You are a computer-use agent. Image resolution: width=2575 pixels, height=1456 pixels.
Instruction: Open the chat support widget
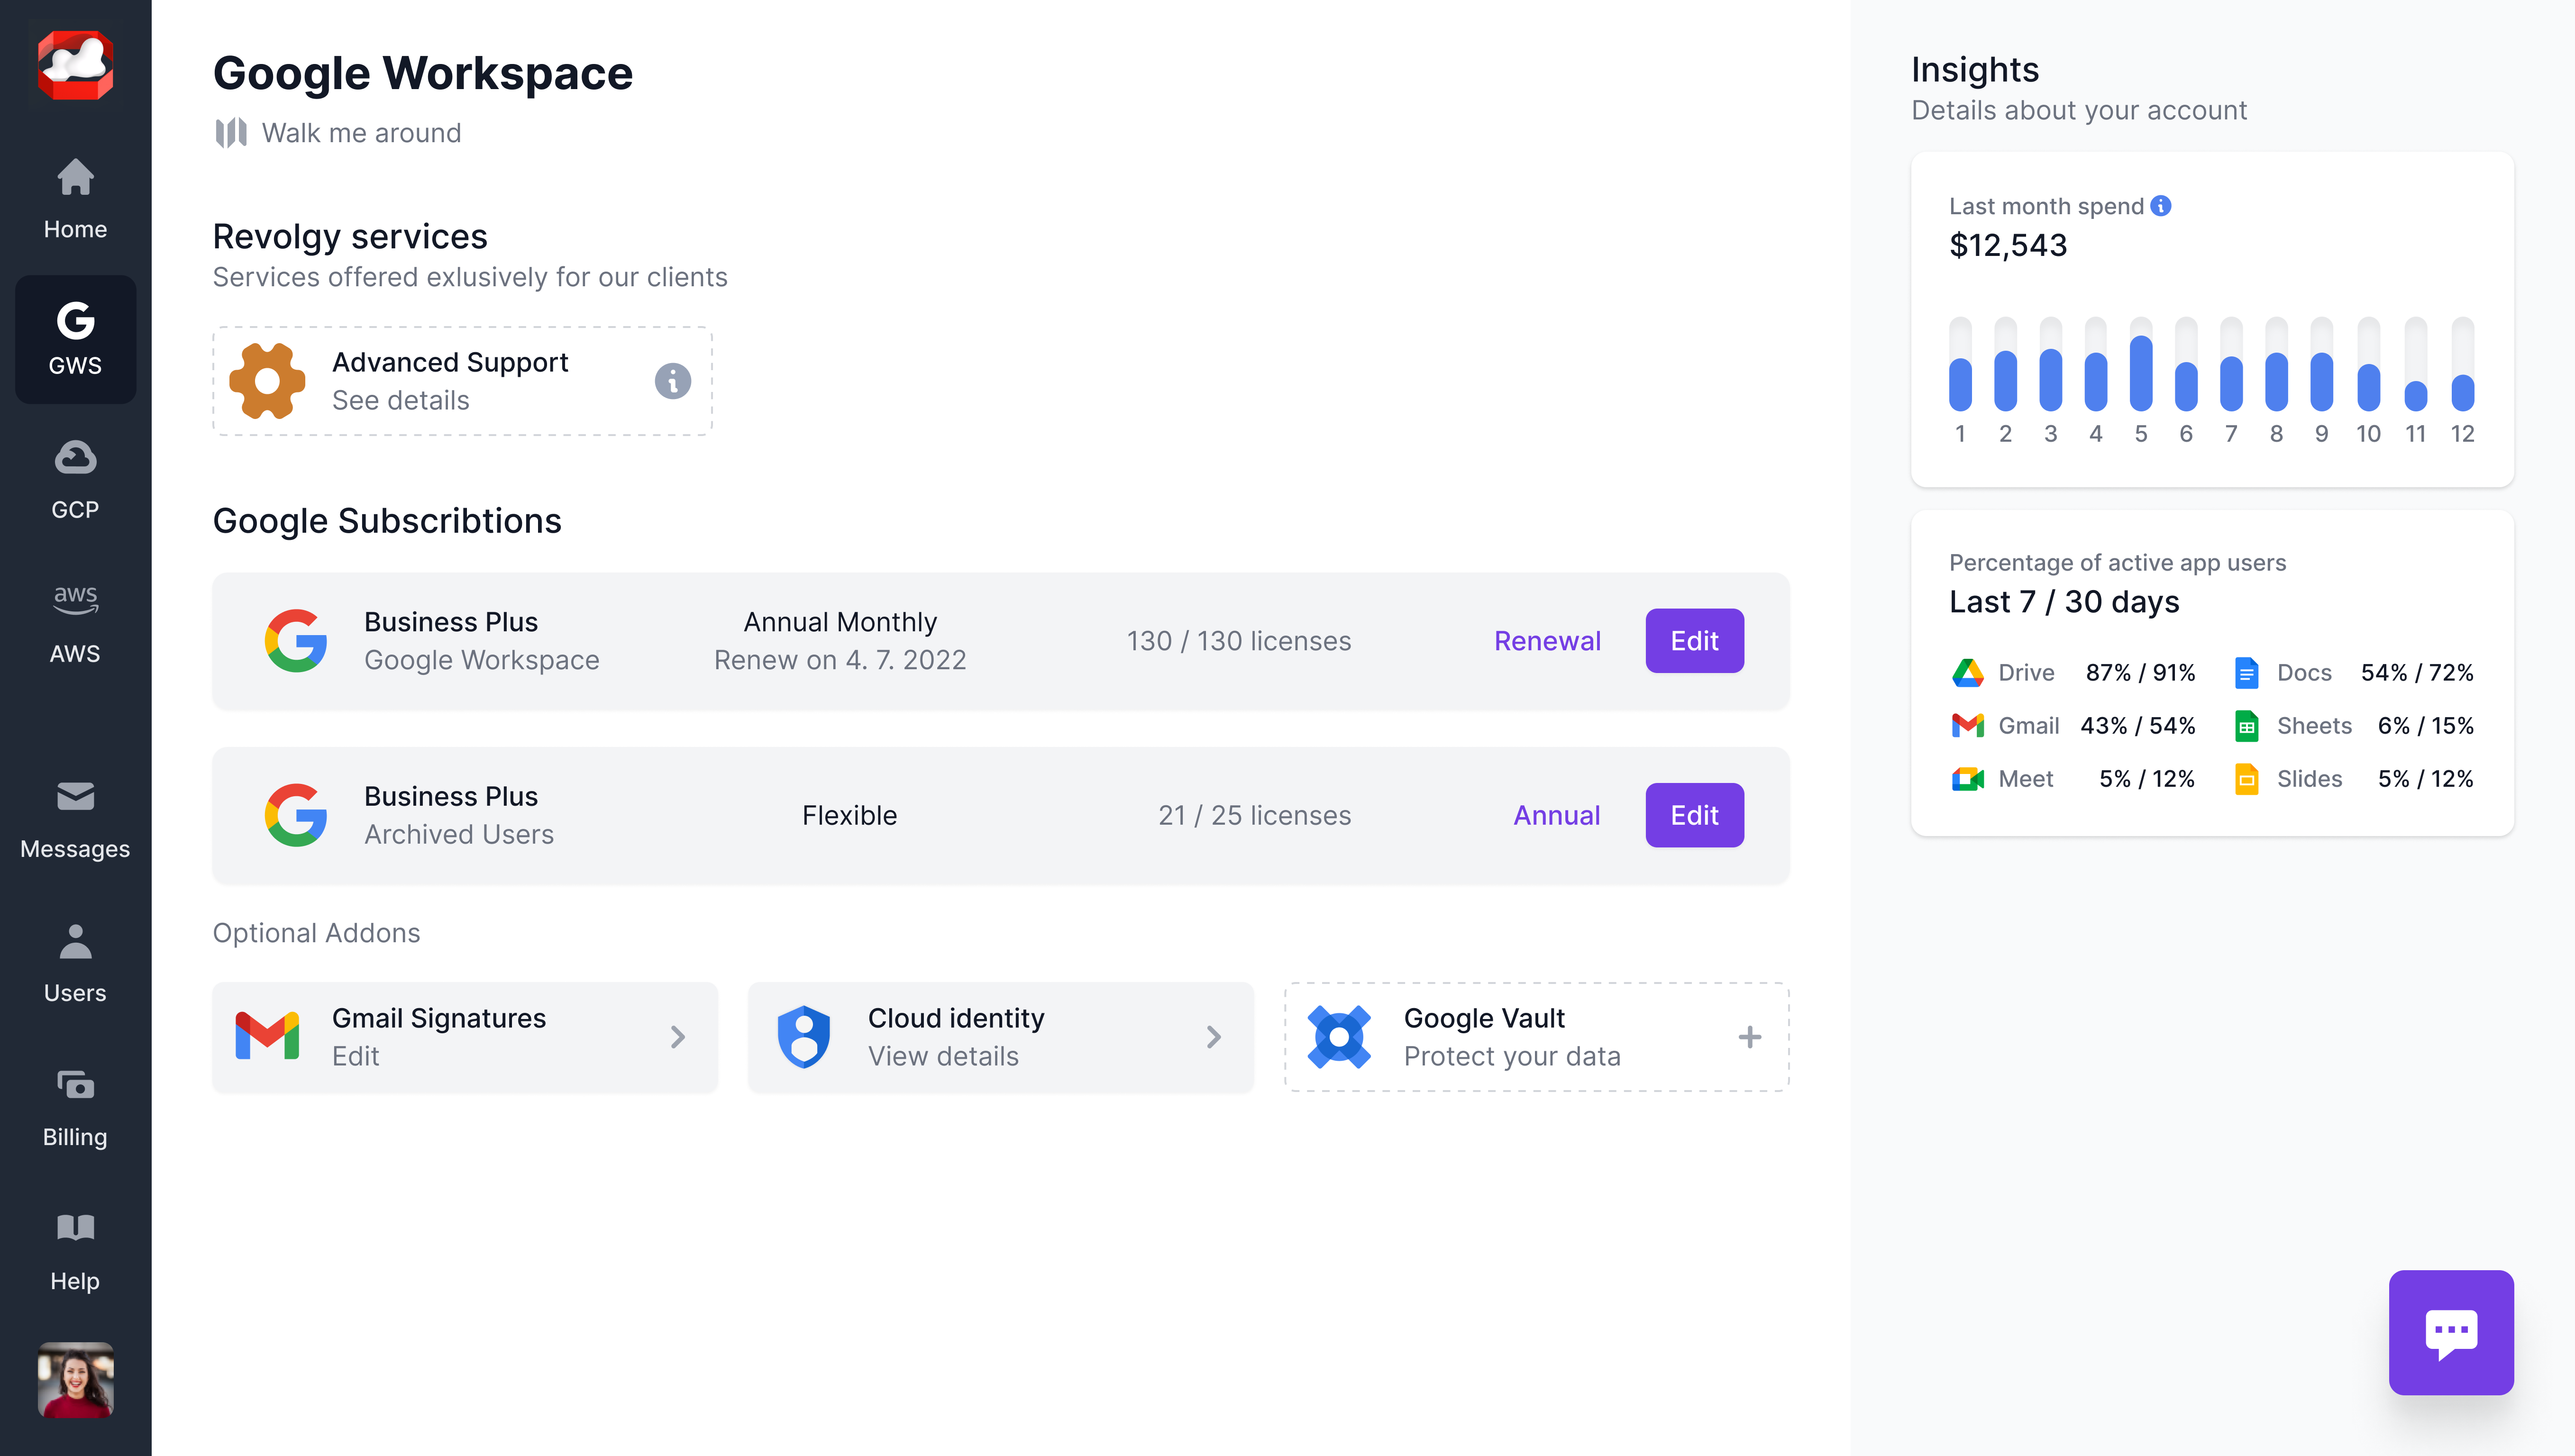coord(2451,1332)
